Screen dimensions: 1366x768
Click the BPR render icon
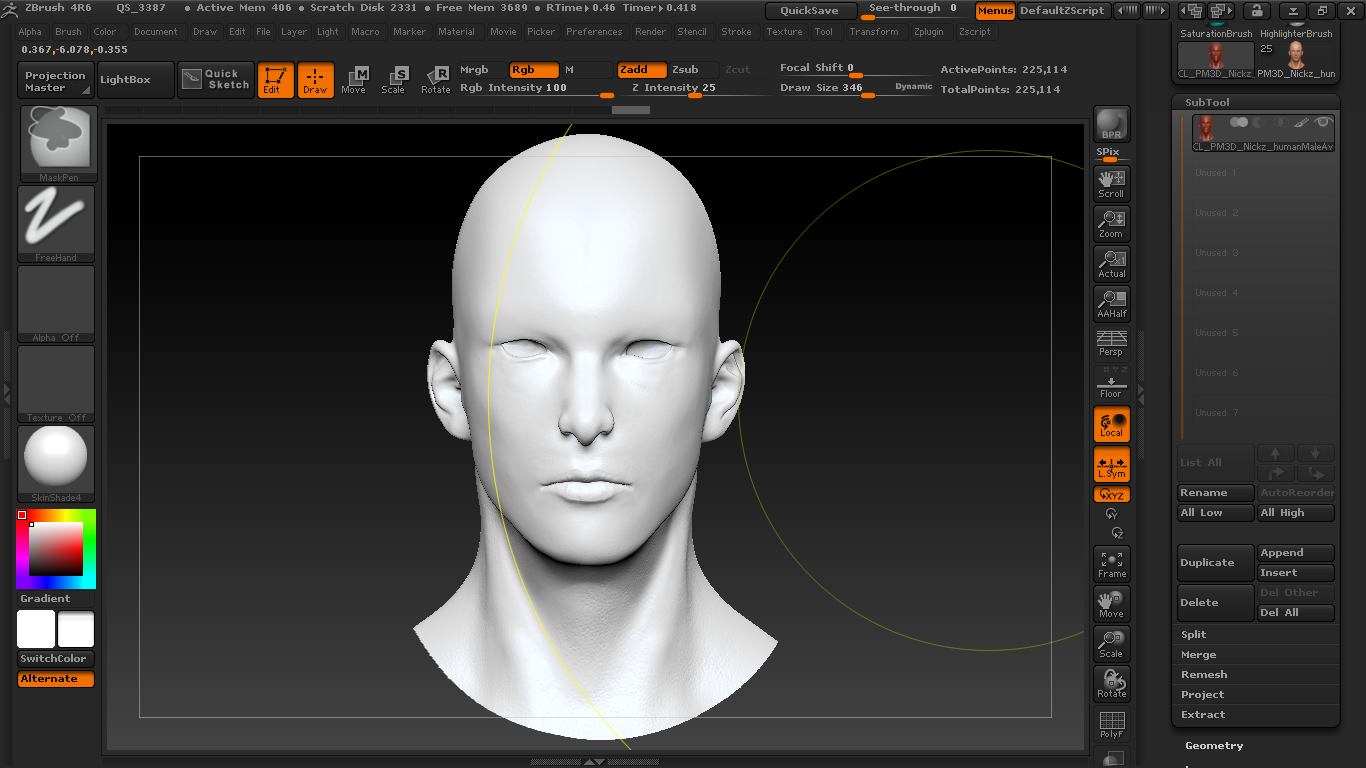(1111, 124)
